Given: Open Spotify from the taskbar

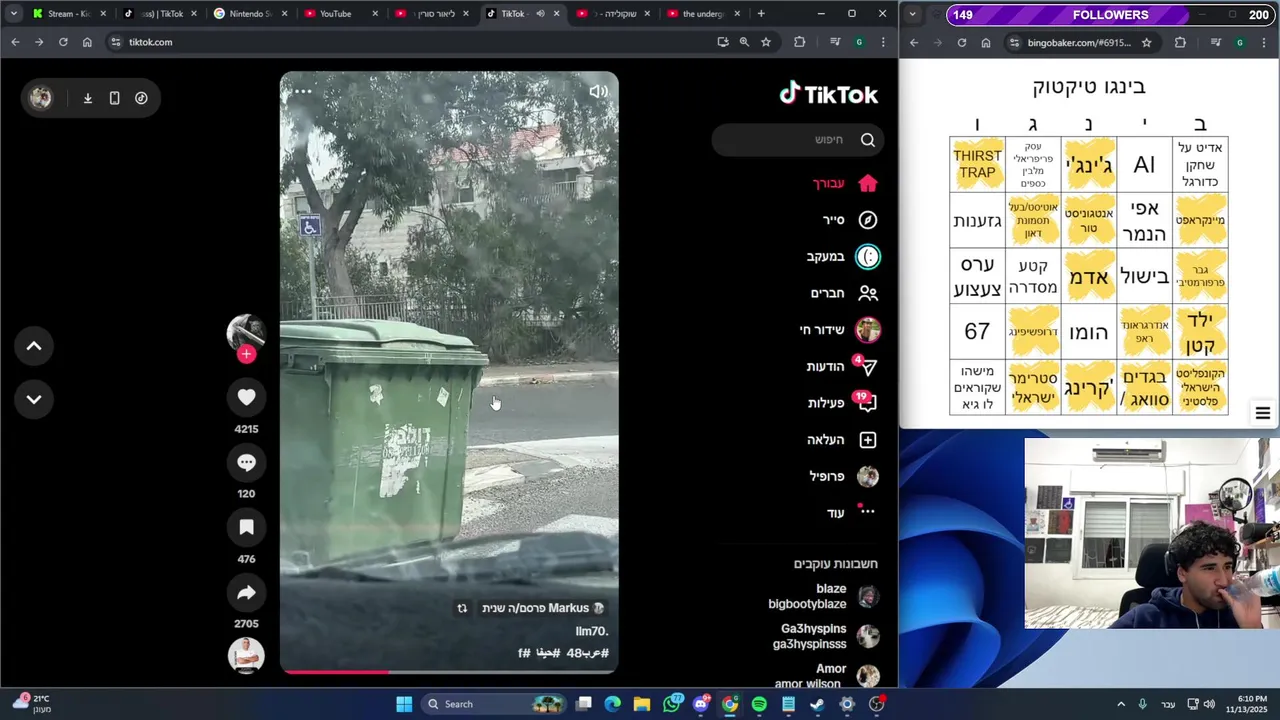Looking at the screenshot, I should (759, 704).
